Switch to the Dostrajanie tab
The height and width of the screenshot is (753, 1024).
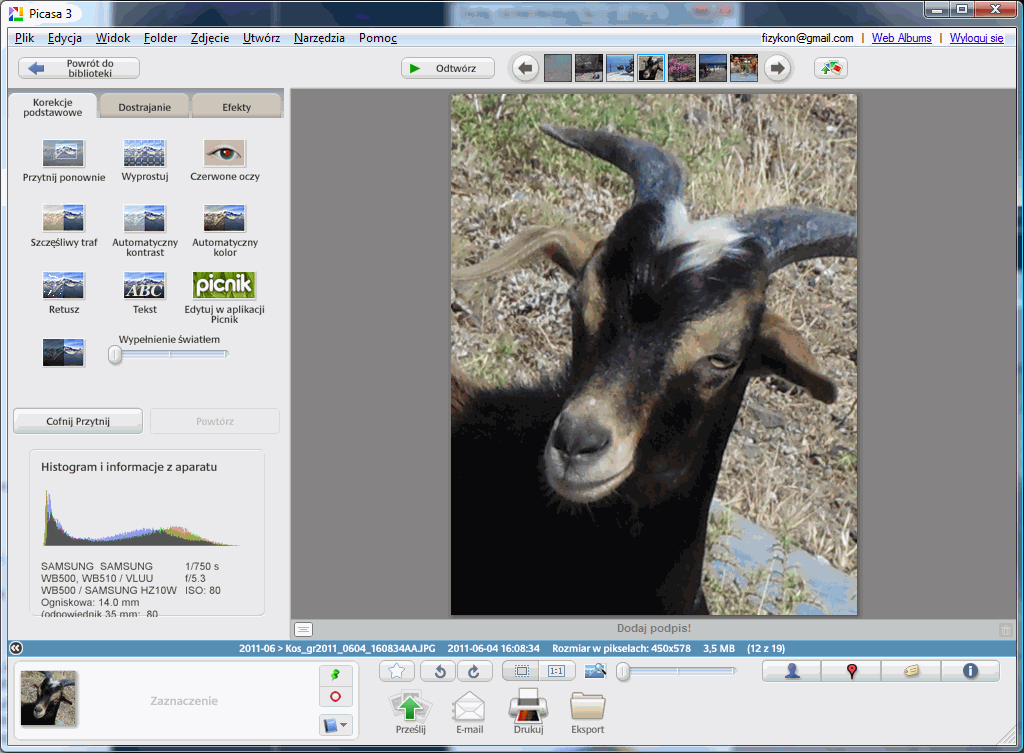(x=144, y=107)
